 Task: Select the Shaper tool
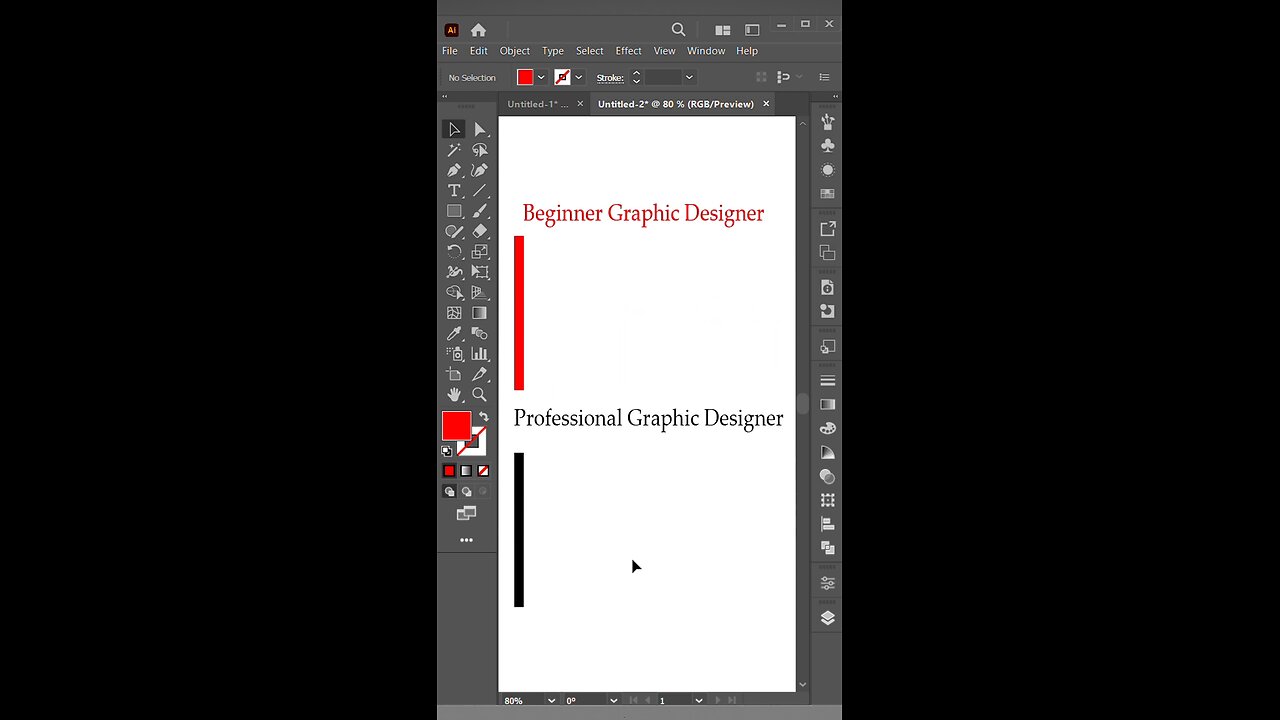click(x=454, y=231)
